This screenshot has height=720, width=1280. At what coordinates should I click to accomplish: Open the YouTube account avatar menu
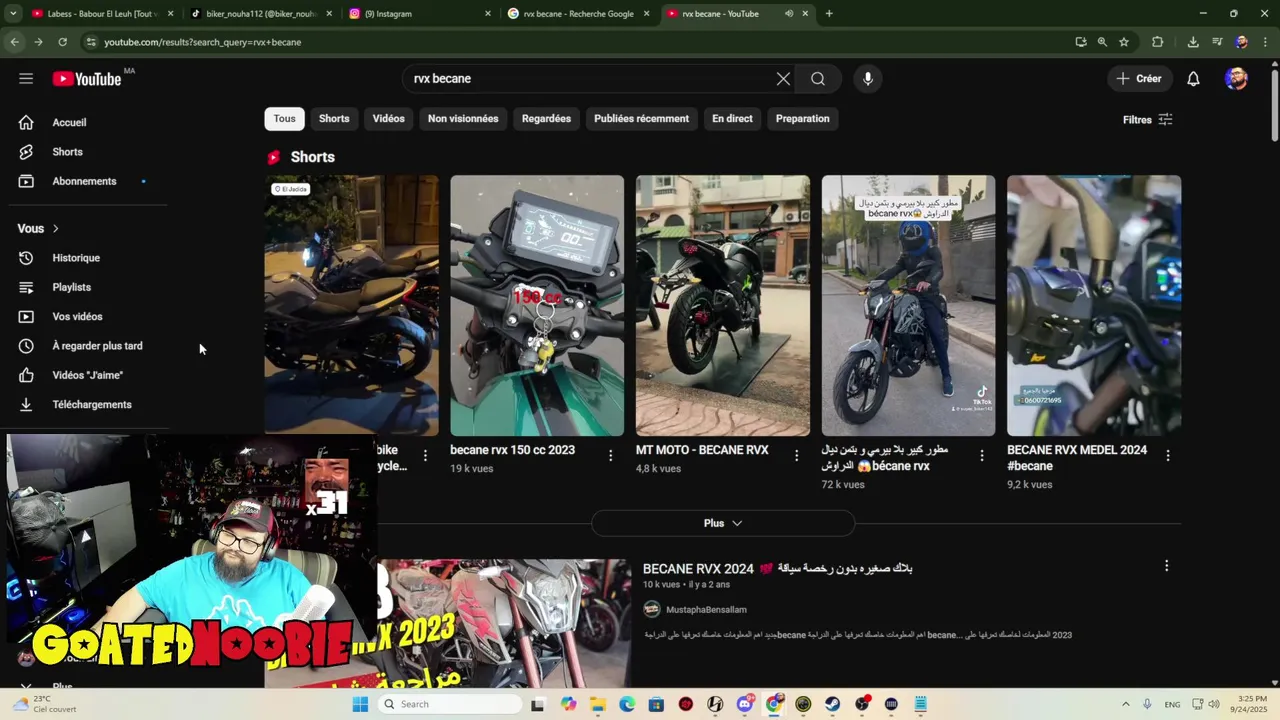[x=1236, y=79]
